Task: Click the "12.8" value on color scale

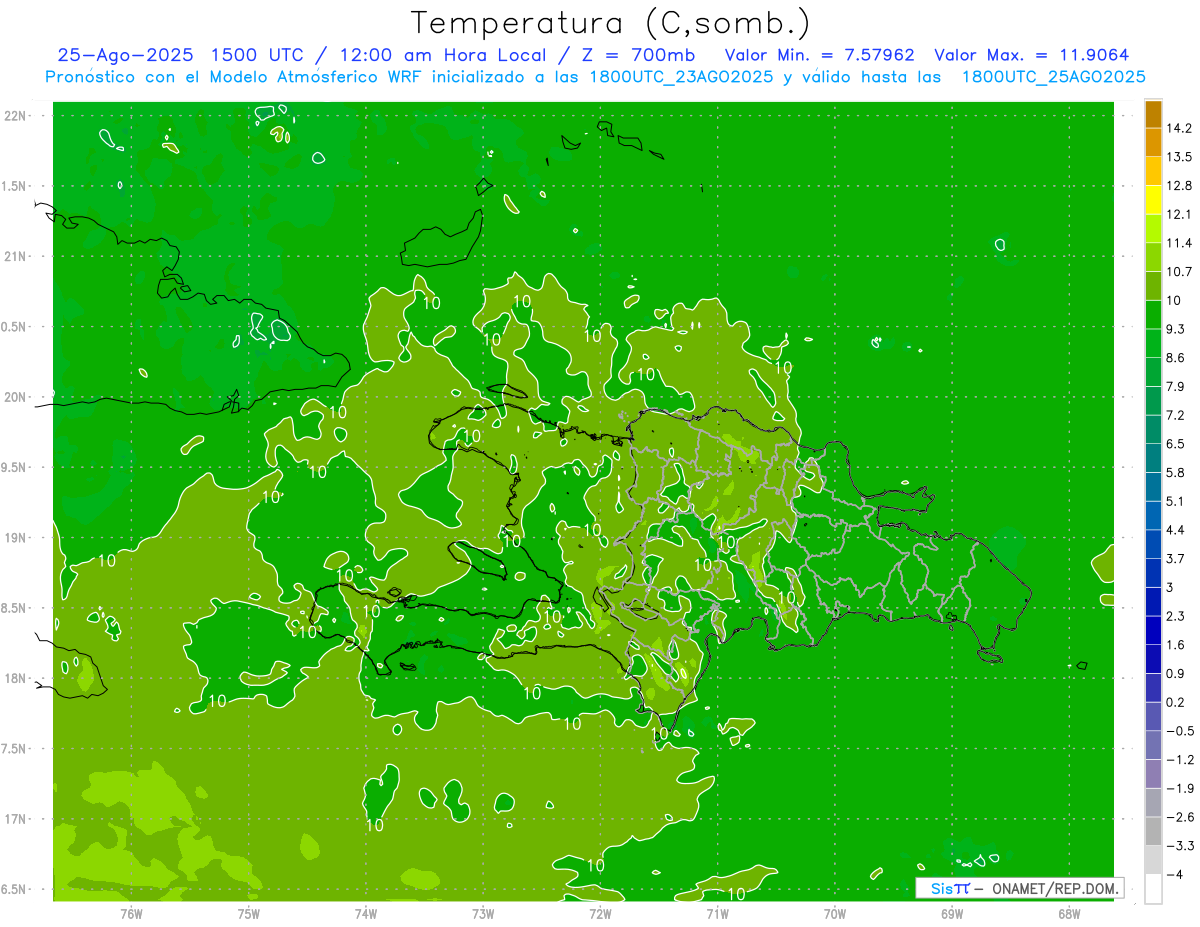Action: click(1180, 185)
